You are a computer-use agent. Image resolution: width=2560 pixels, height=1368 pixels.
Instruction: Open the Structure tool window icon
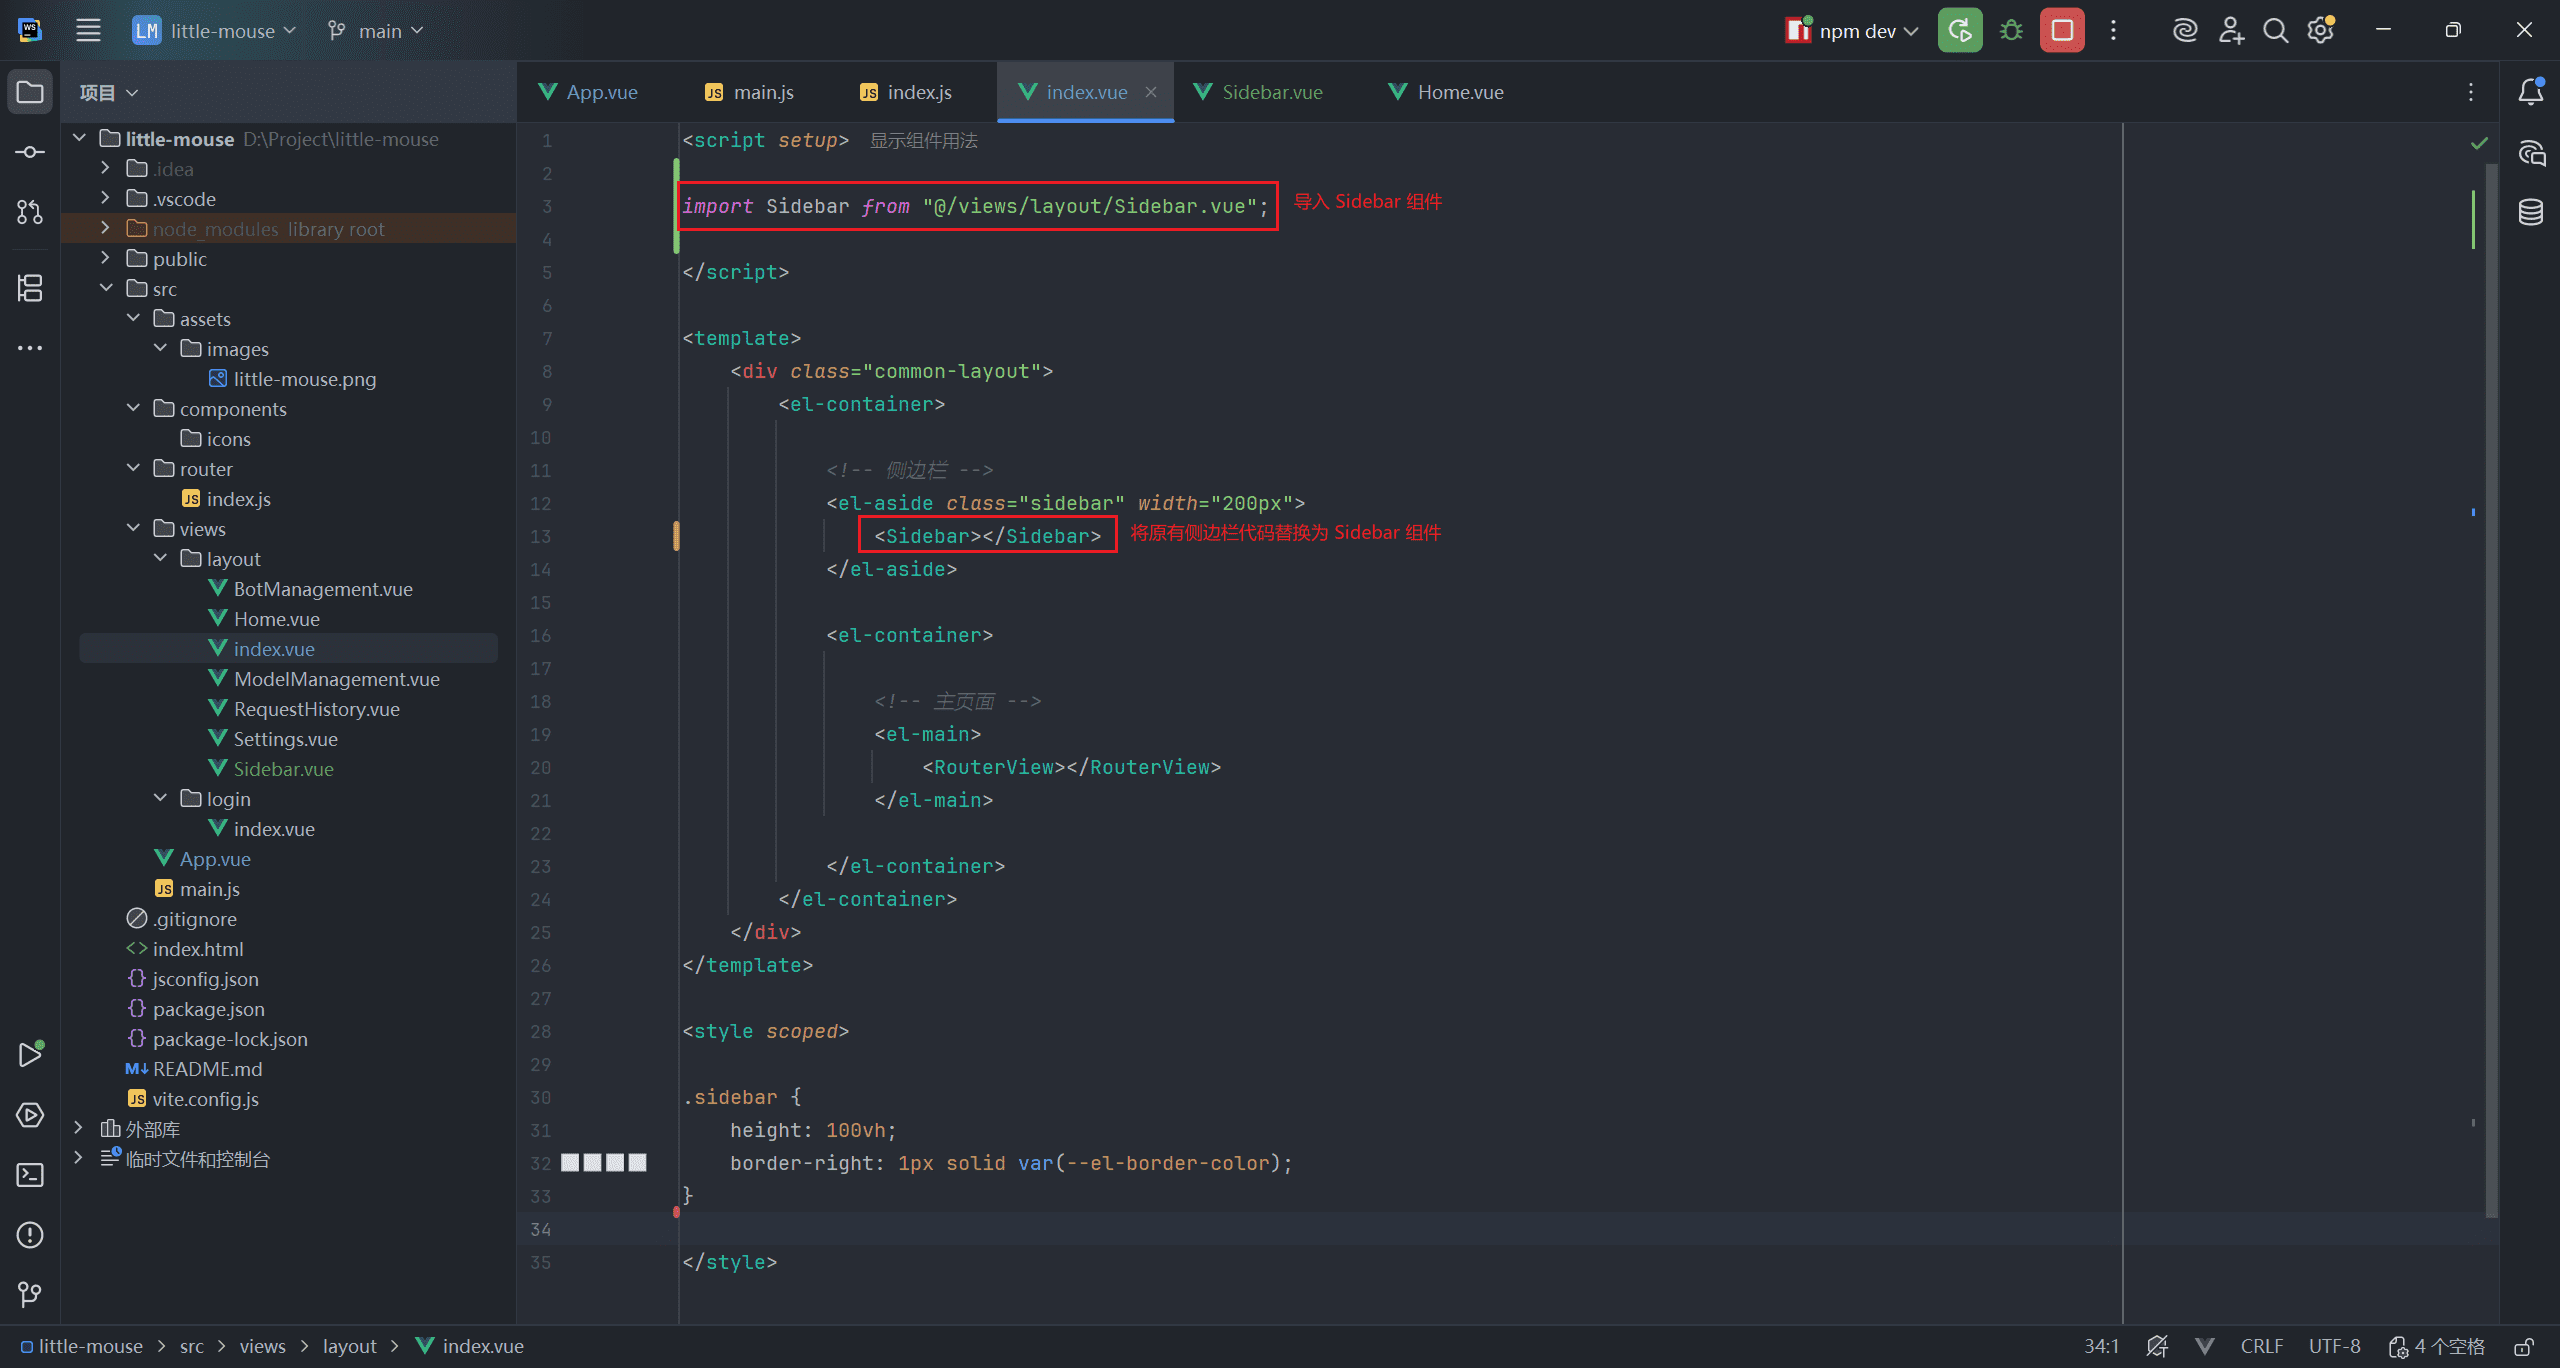(x=30, y=288)
